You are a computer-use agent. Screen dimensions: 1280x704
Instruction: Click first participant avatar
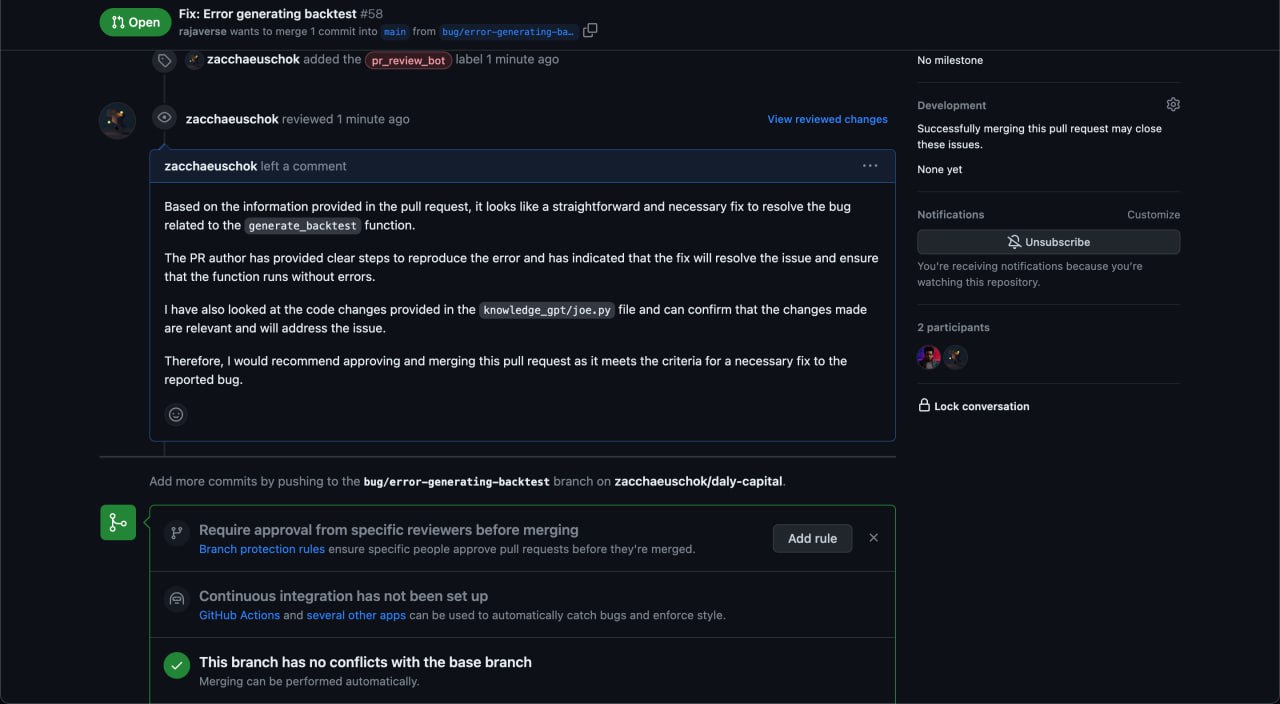pos(929,358)
